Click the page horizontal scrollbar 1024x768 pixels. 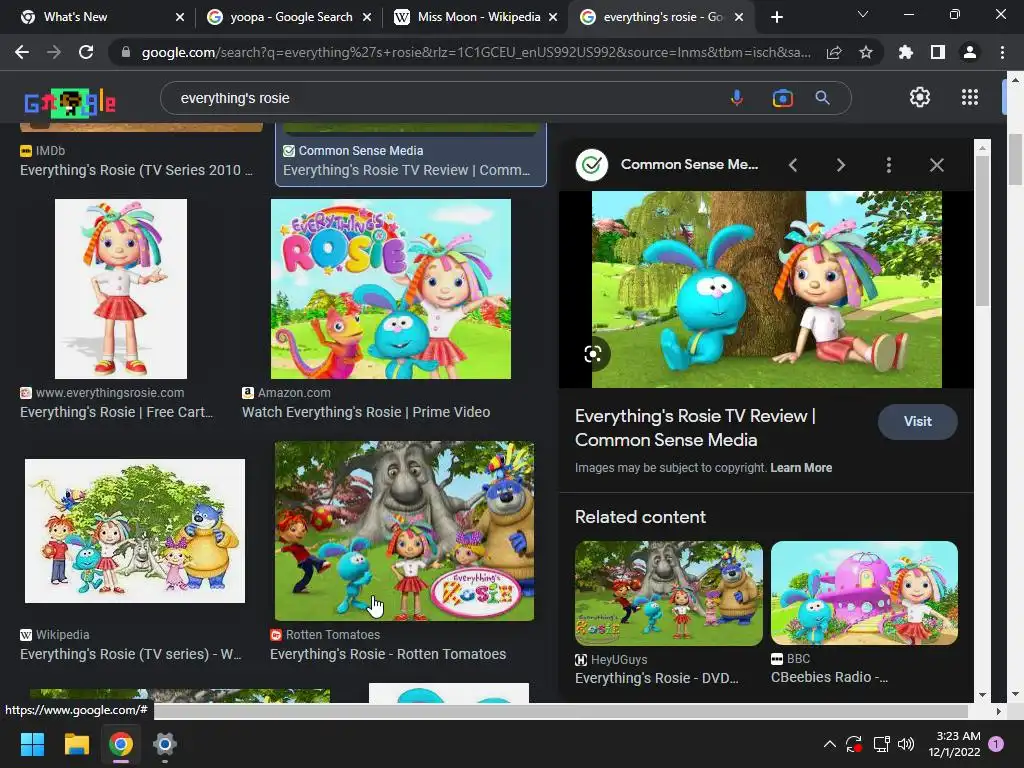(x=560, y=711)
